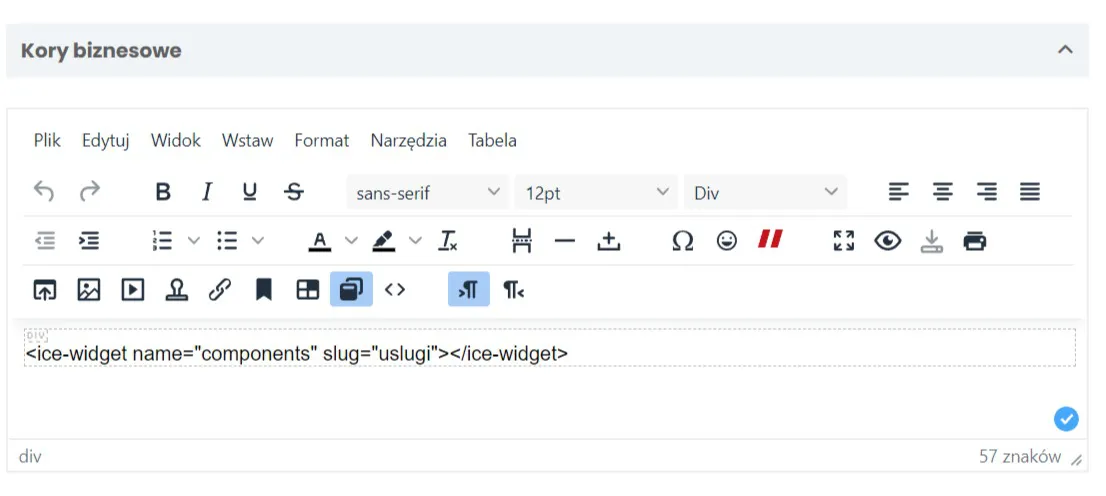Apply the background highlight color
Viewport: 1106px width, 496px height.
tap(384, 241)
